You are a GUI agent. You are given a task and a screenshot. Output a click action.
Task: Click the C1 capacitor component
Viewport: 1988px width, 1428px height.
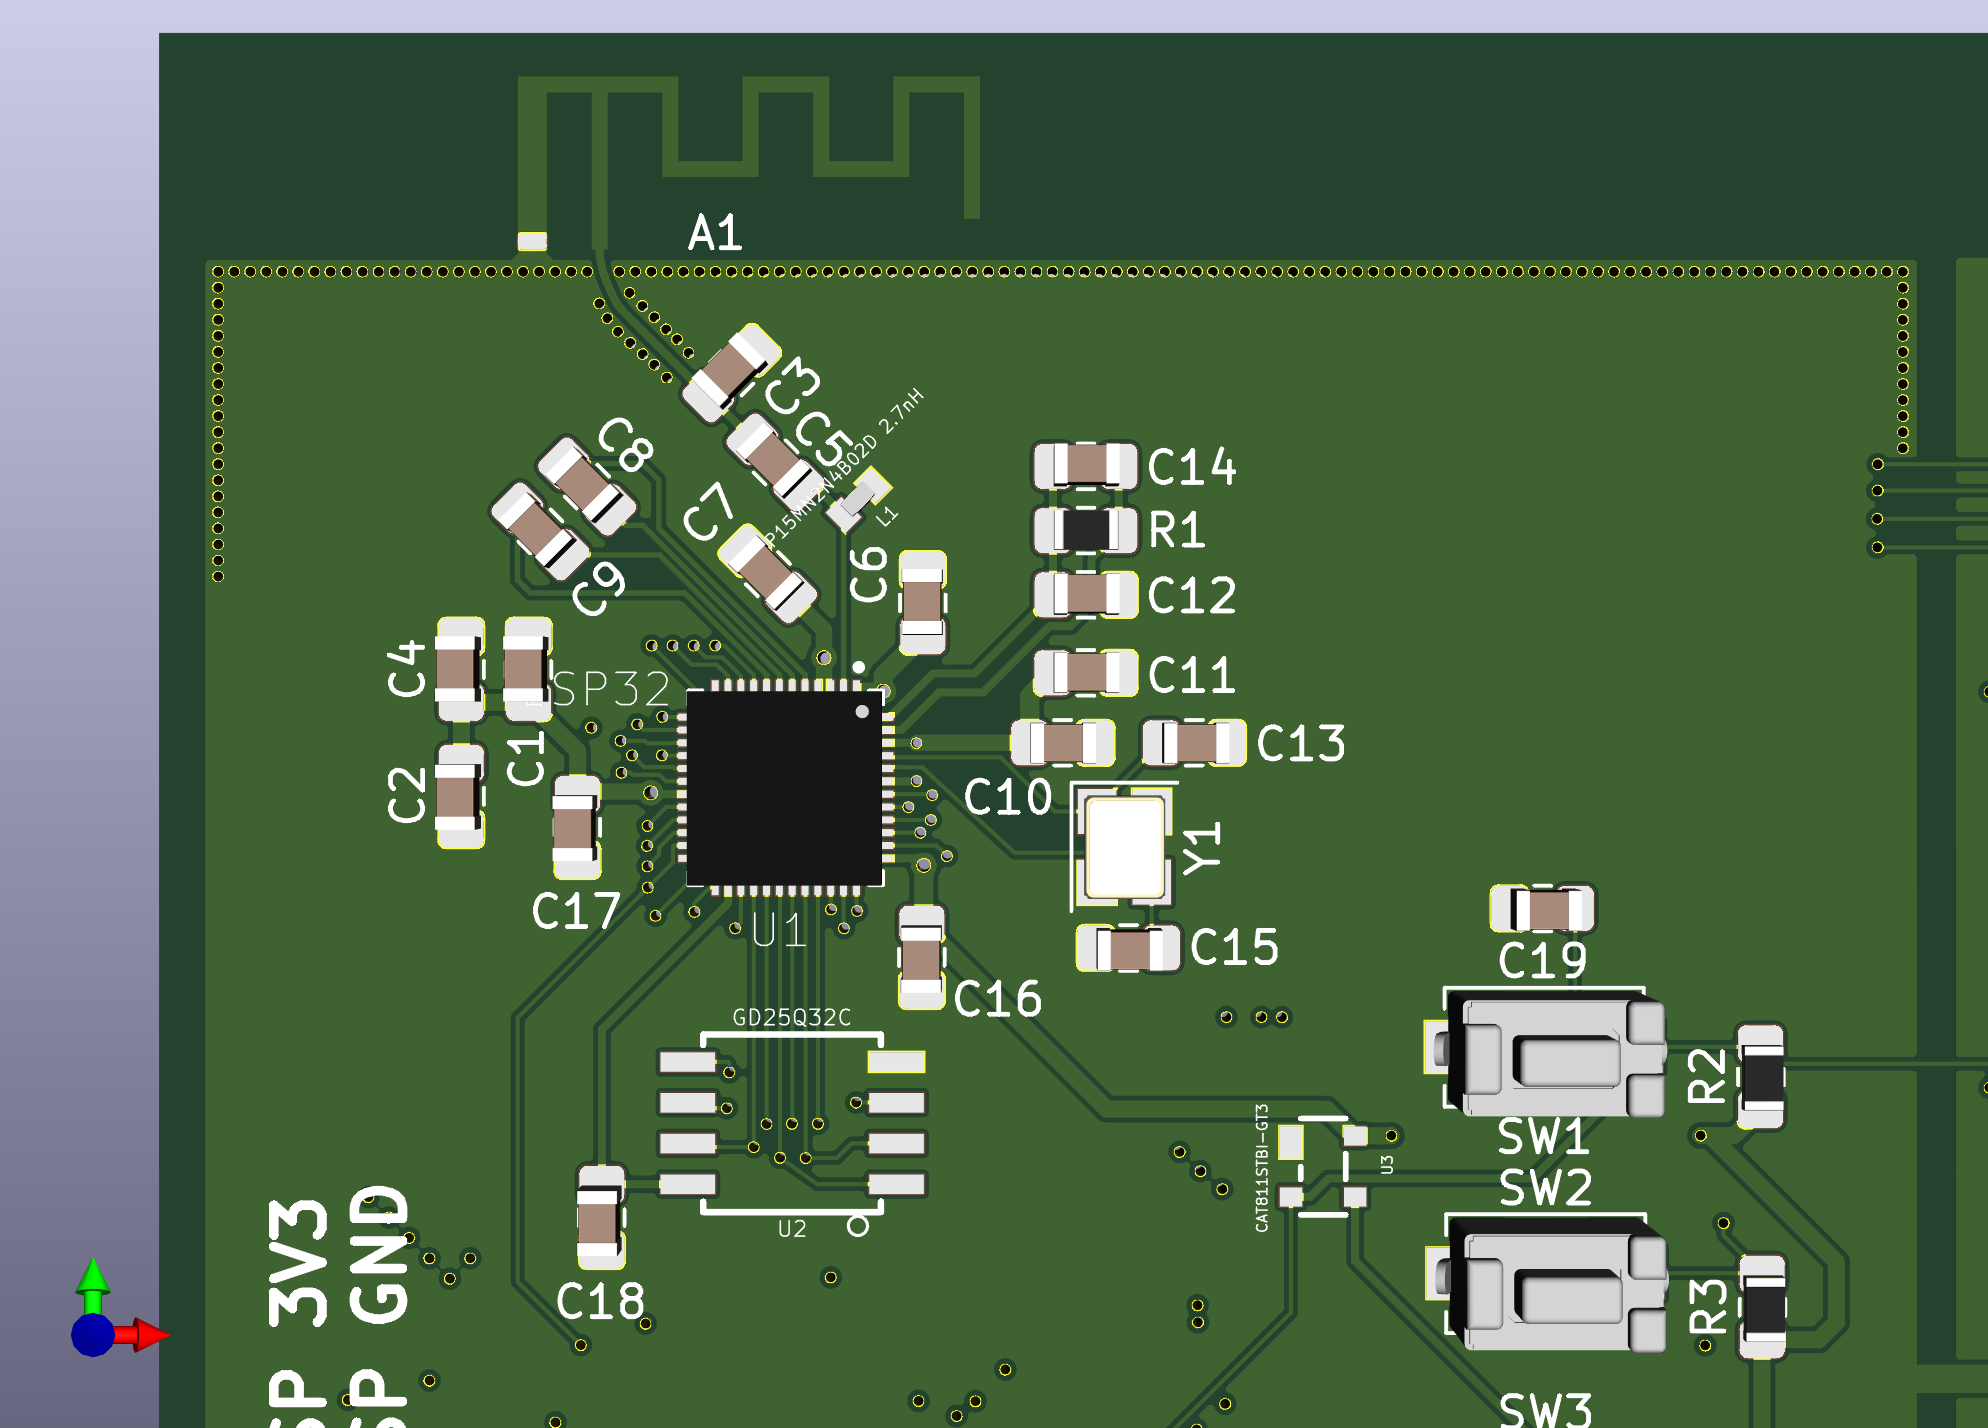pos(527,669)
